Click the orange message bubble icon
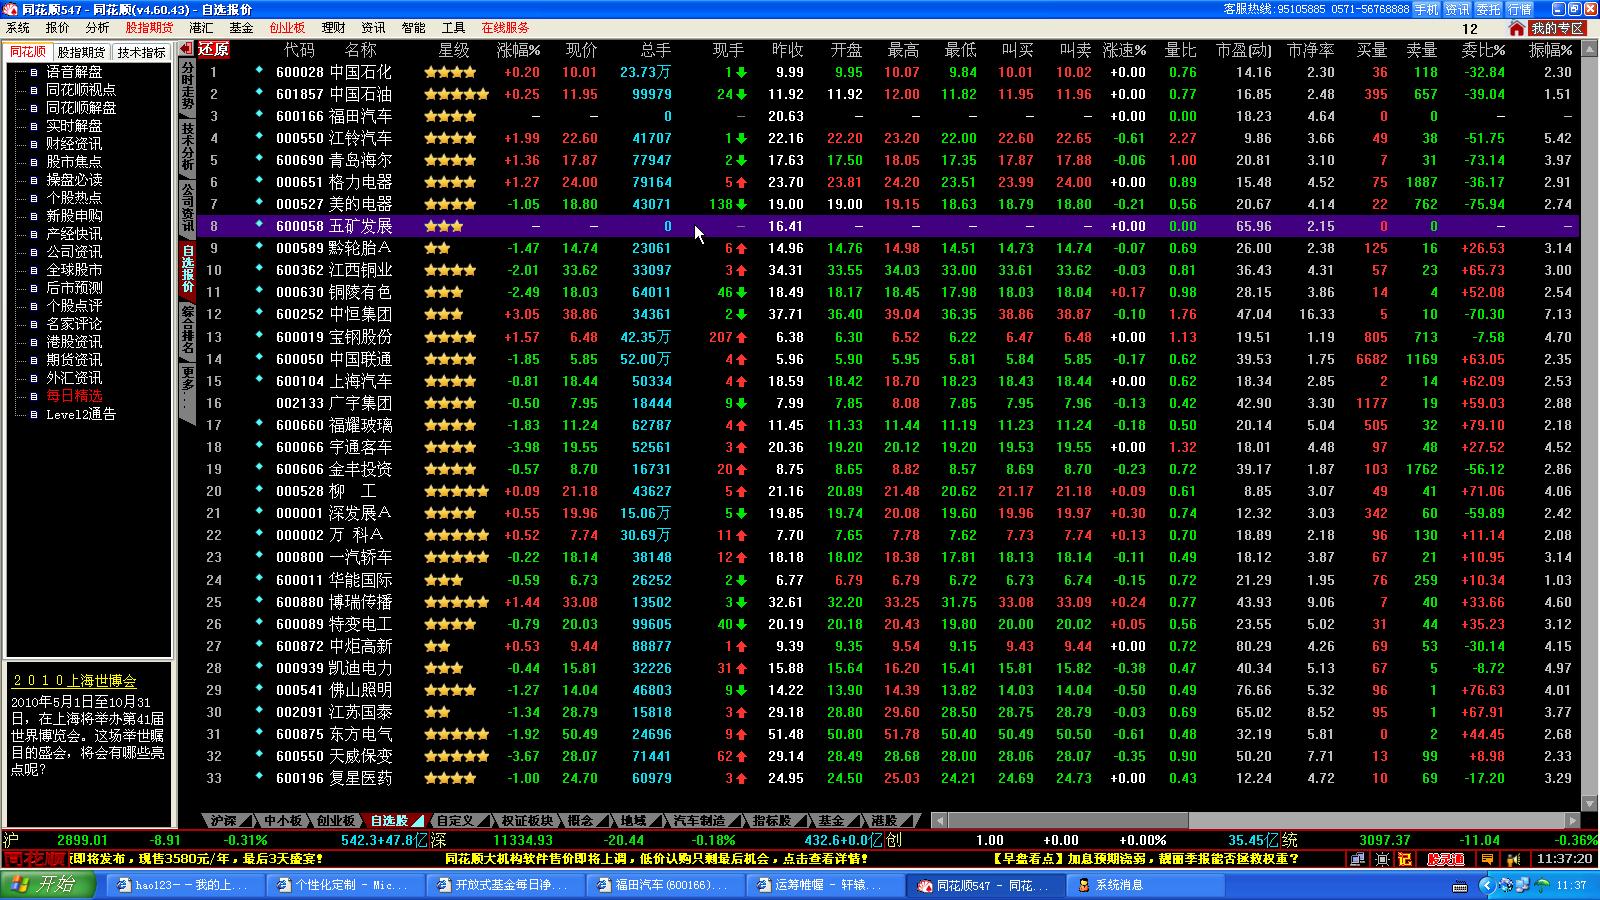 click(1488, 859)
